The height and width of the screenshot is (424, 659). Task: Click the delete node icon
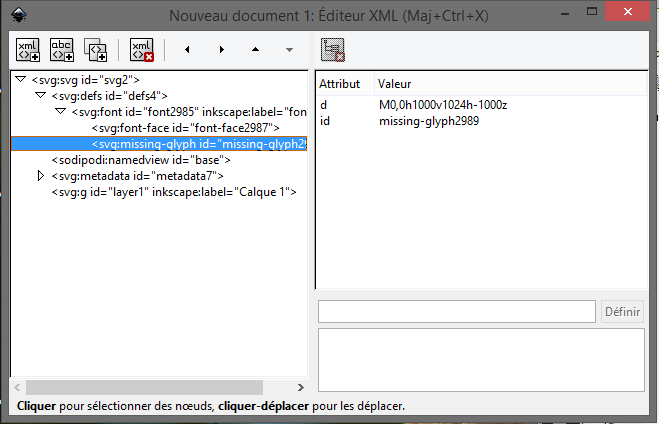click(142, 49)
